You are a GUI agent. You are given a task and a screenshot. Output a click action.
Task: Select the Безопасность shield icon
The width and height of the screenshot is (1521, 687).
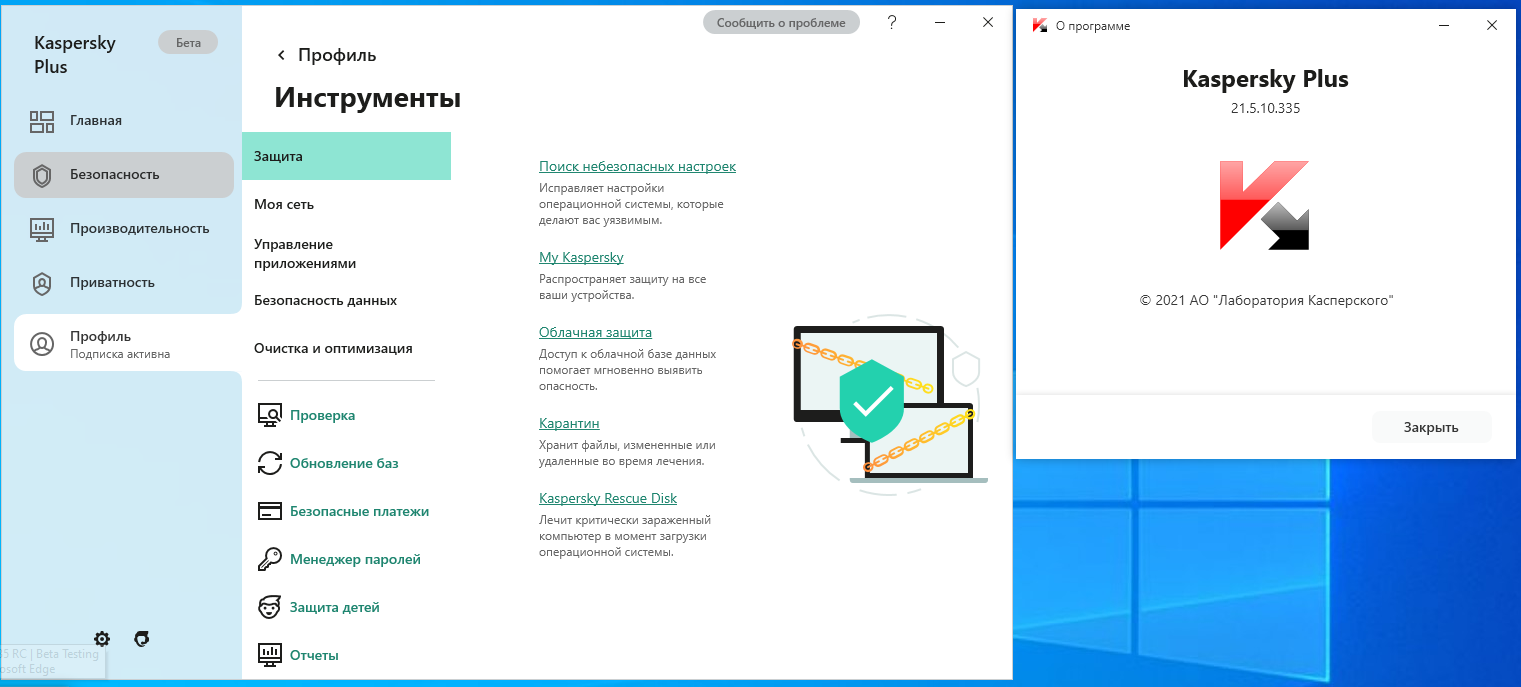pyautogui.click(x=42, y=176)
